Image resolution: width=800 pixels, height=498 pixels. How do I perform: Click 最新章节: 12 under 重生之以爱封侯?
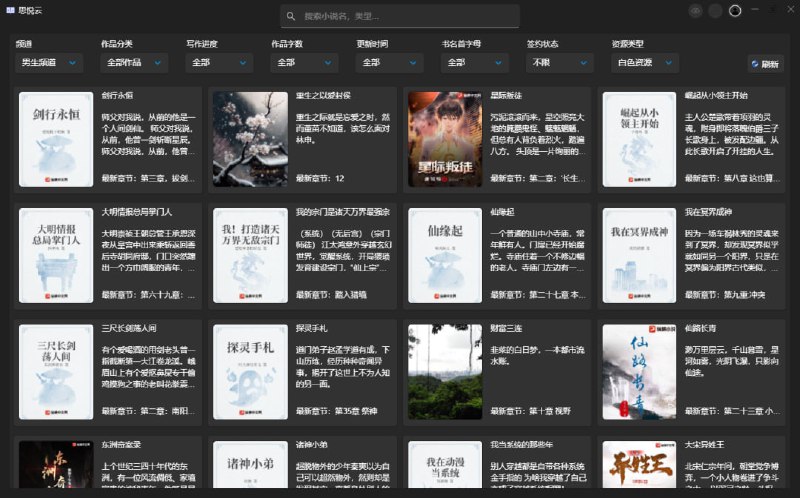click(x=320, y=178)
